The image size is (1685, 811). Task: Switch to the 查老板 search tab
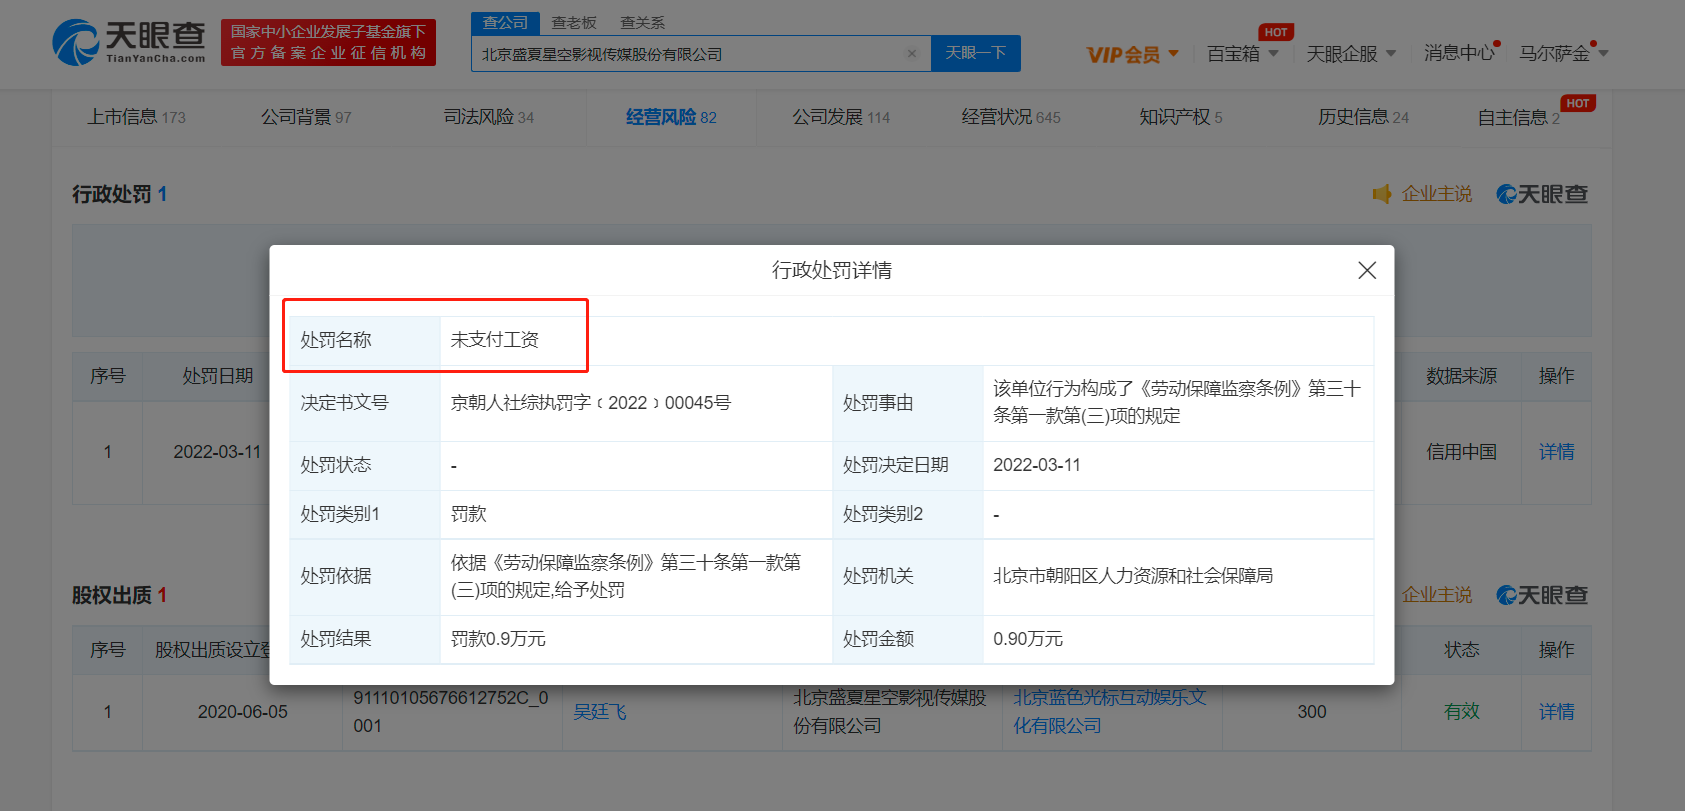(574, 22)
